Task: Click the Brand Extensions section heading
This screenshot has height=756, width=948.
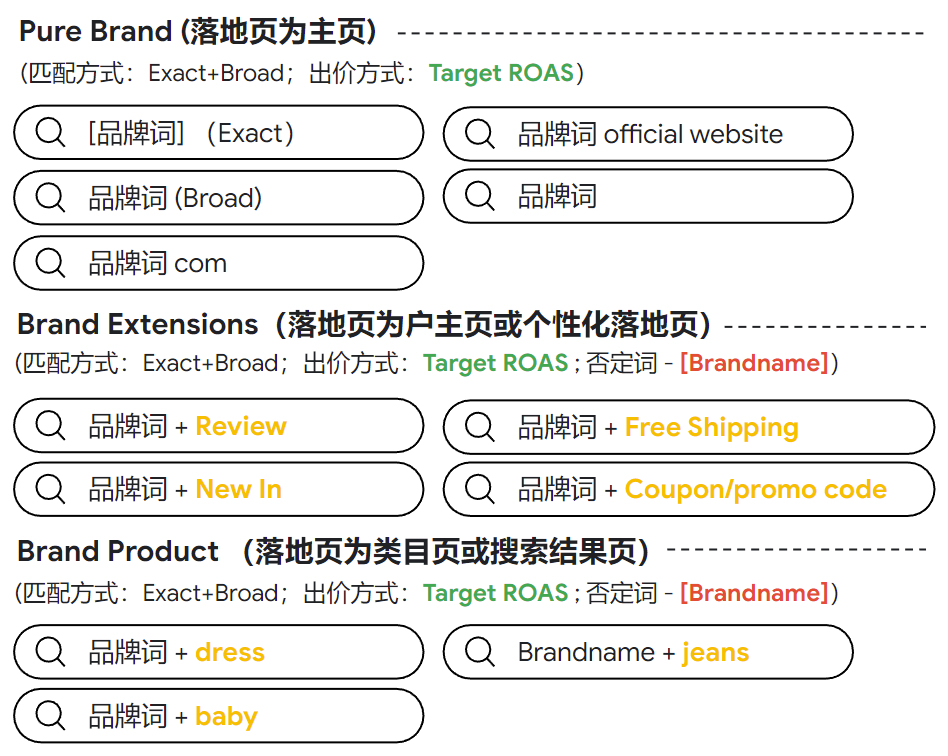Action: point(365,324)
